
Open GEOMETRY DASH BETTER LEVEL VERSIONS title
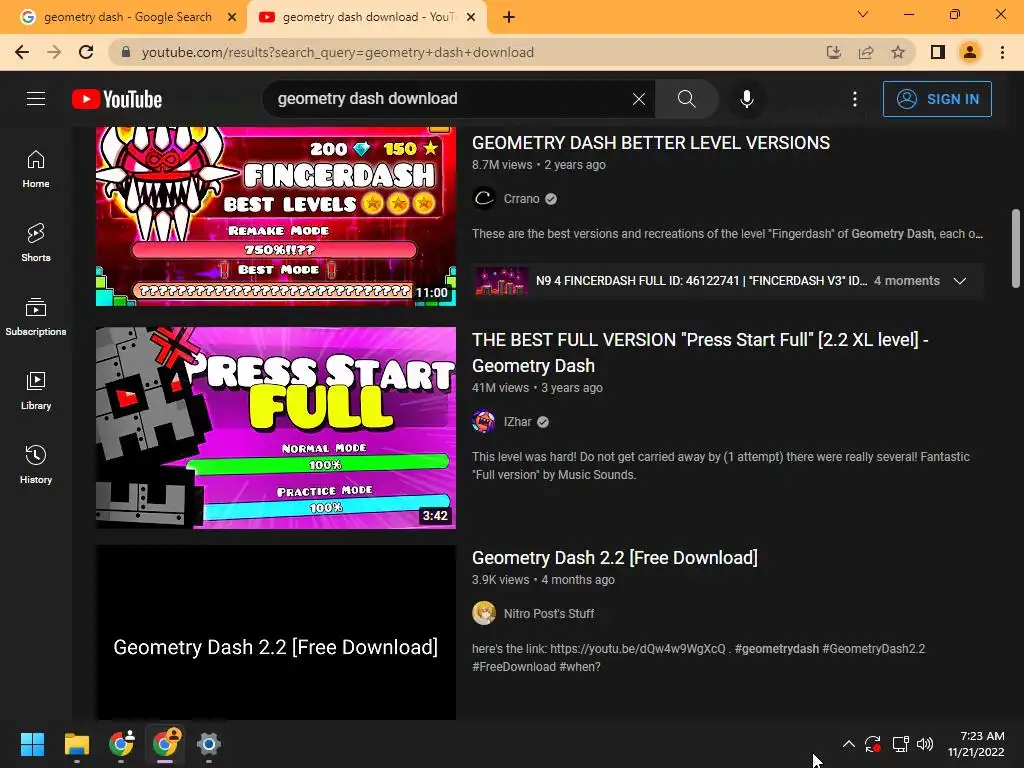[x=650, y=142]
